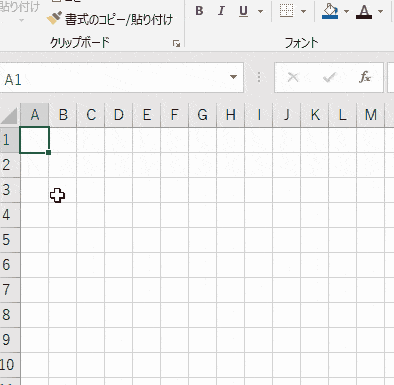394x385 pixels.
Task: Open the Clipboard (クリップボード) dialog launcher
Action: [176, 44]
